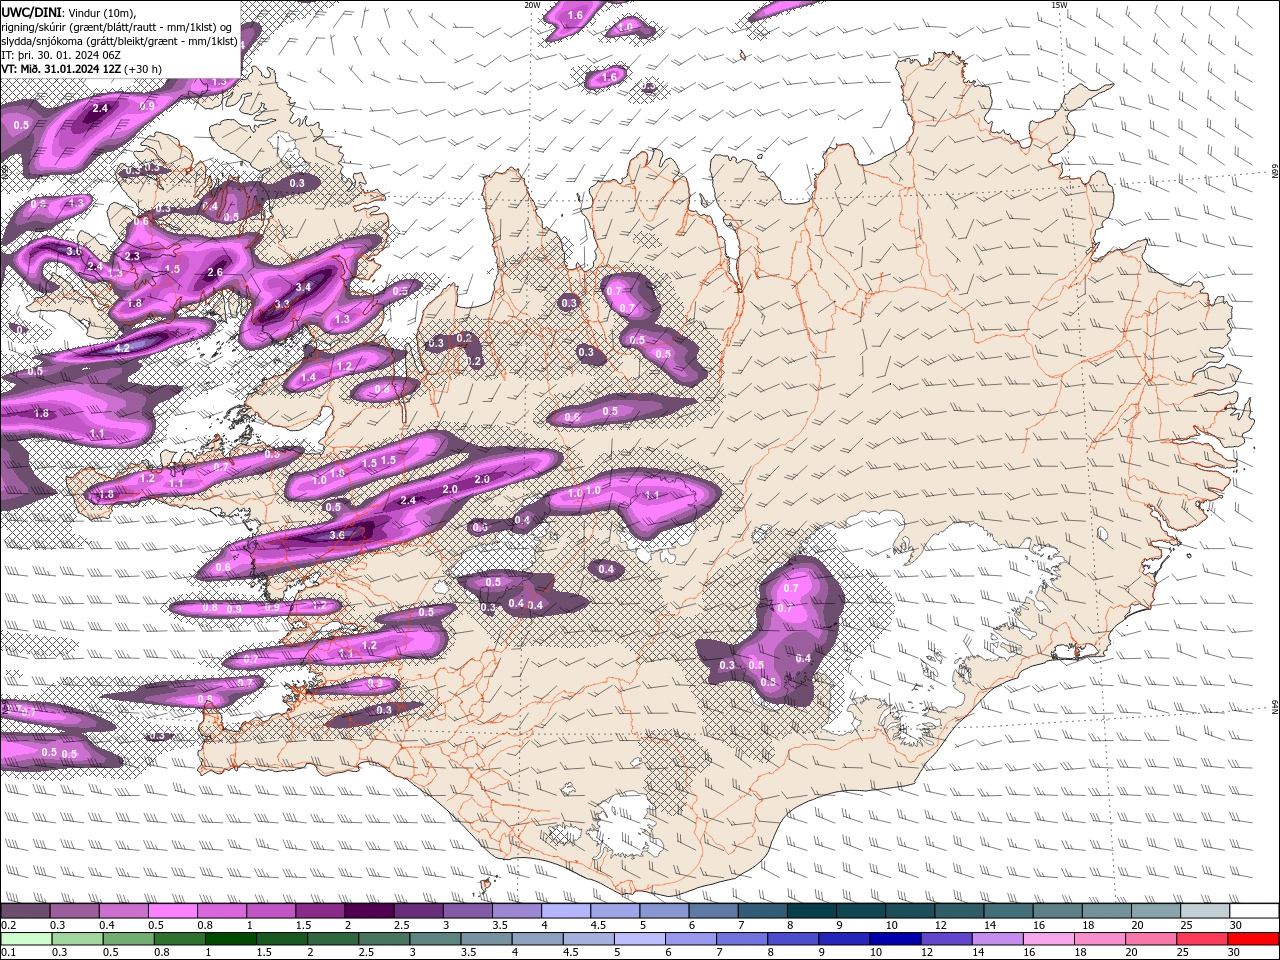1280x960 pixels.
Task: Click the top-row legend swatch between 3 and 3.5
Action: (468, 911)
